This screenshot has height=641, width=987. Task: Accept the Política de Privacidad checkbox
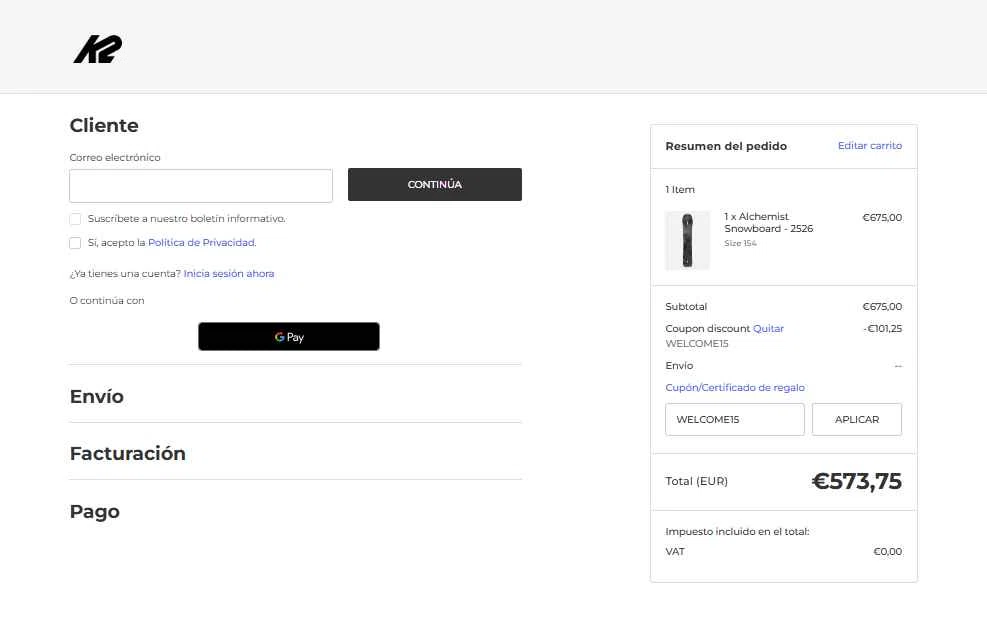tap(75, 242)
